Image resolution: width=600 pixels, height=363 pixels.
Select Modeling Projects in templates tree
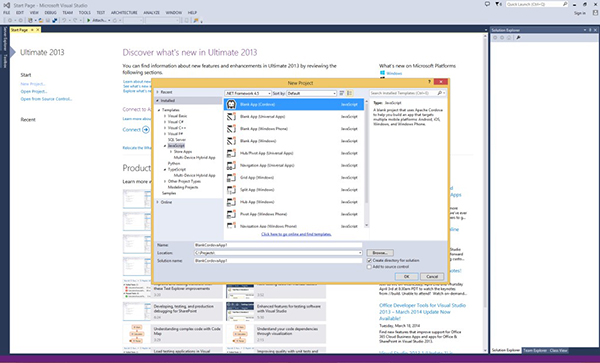tap(183, 187)
